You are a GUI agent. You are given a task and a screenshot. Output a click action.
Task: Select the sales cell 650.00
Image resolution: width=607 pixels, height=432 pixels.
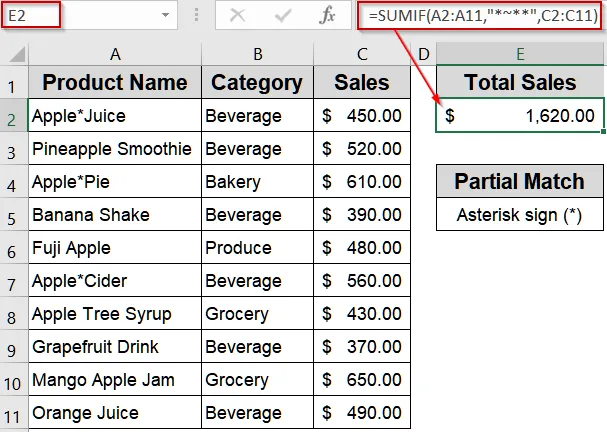point(362,379)
